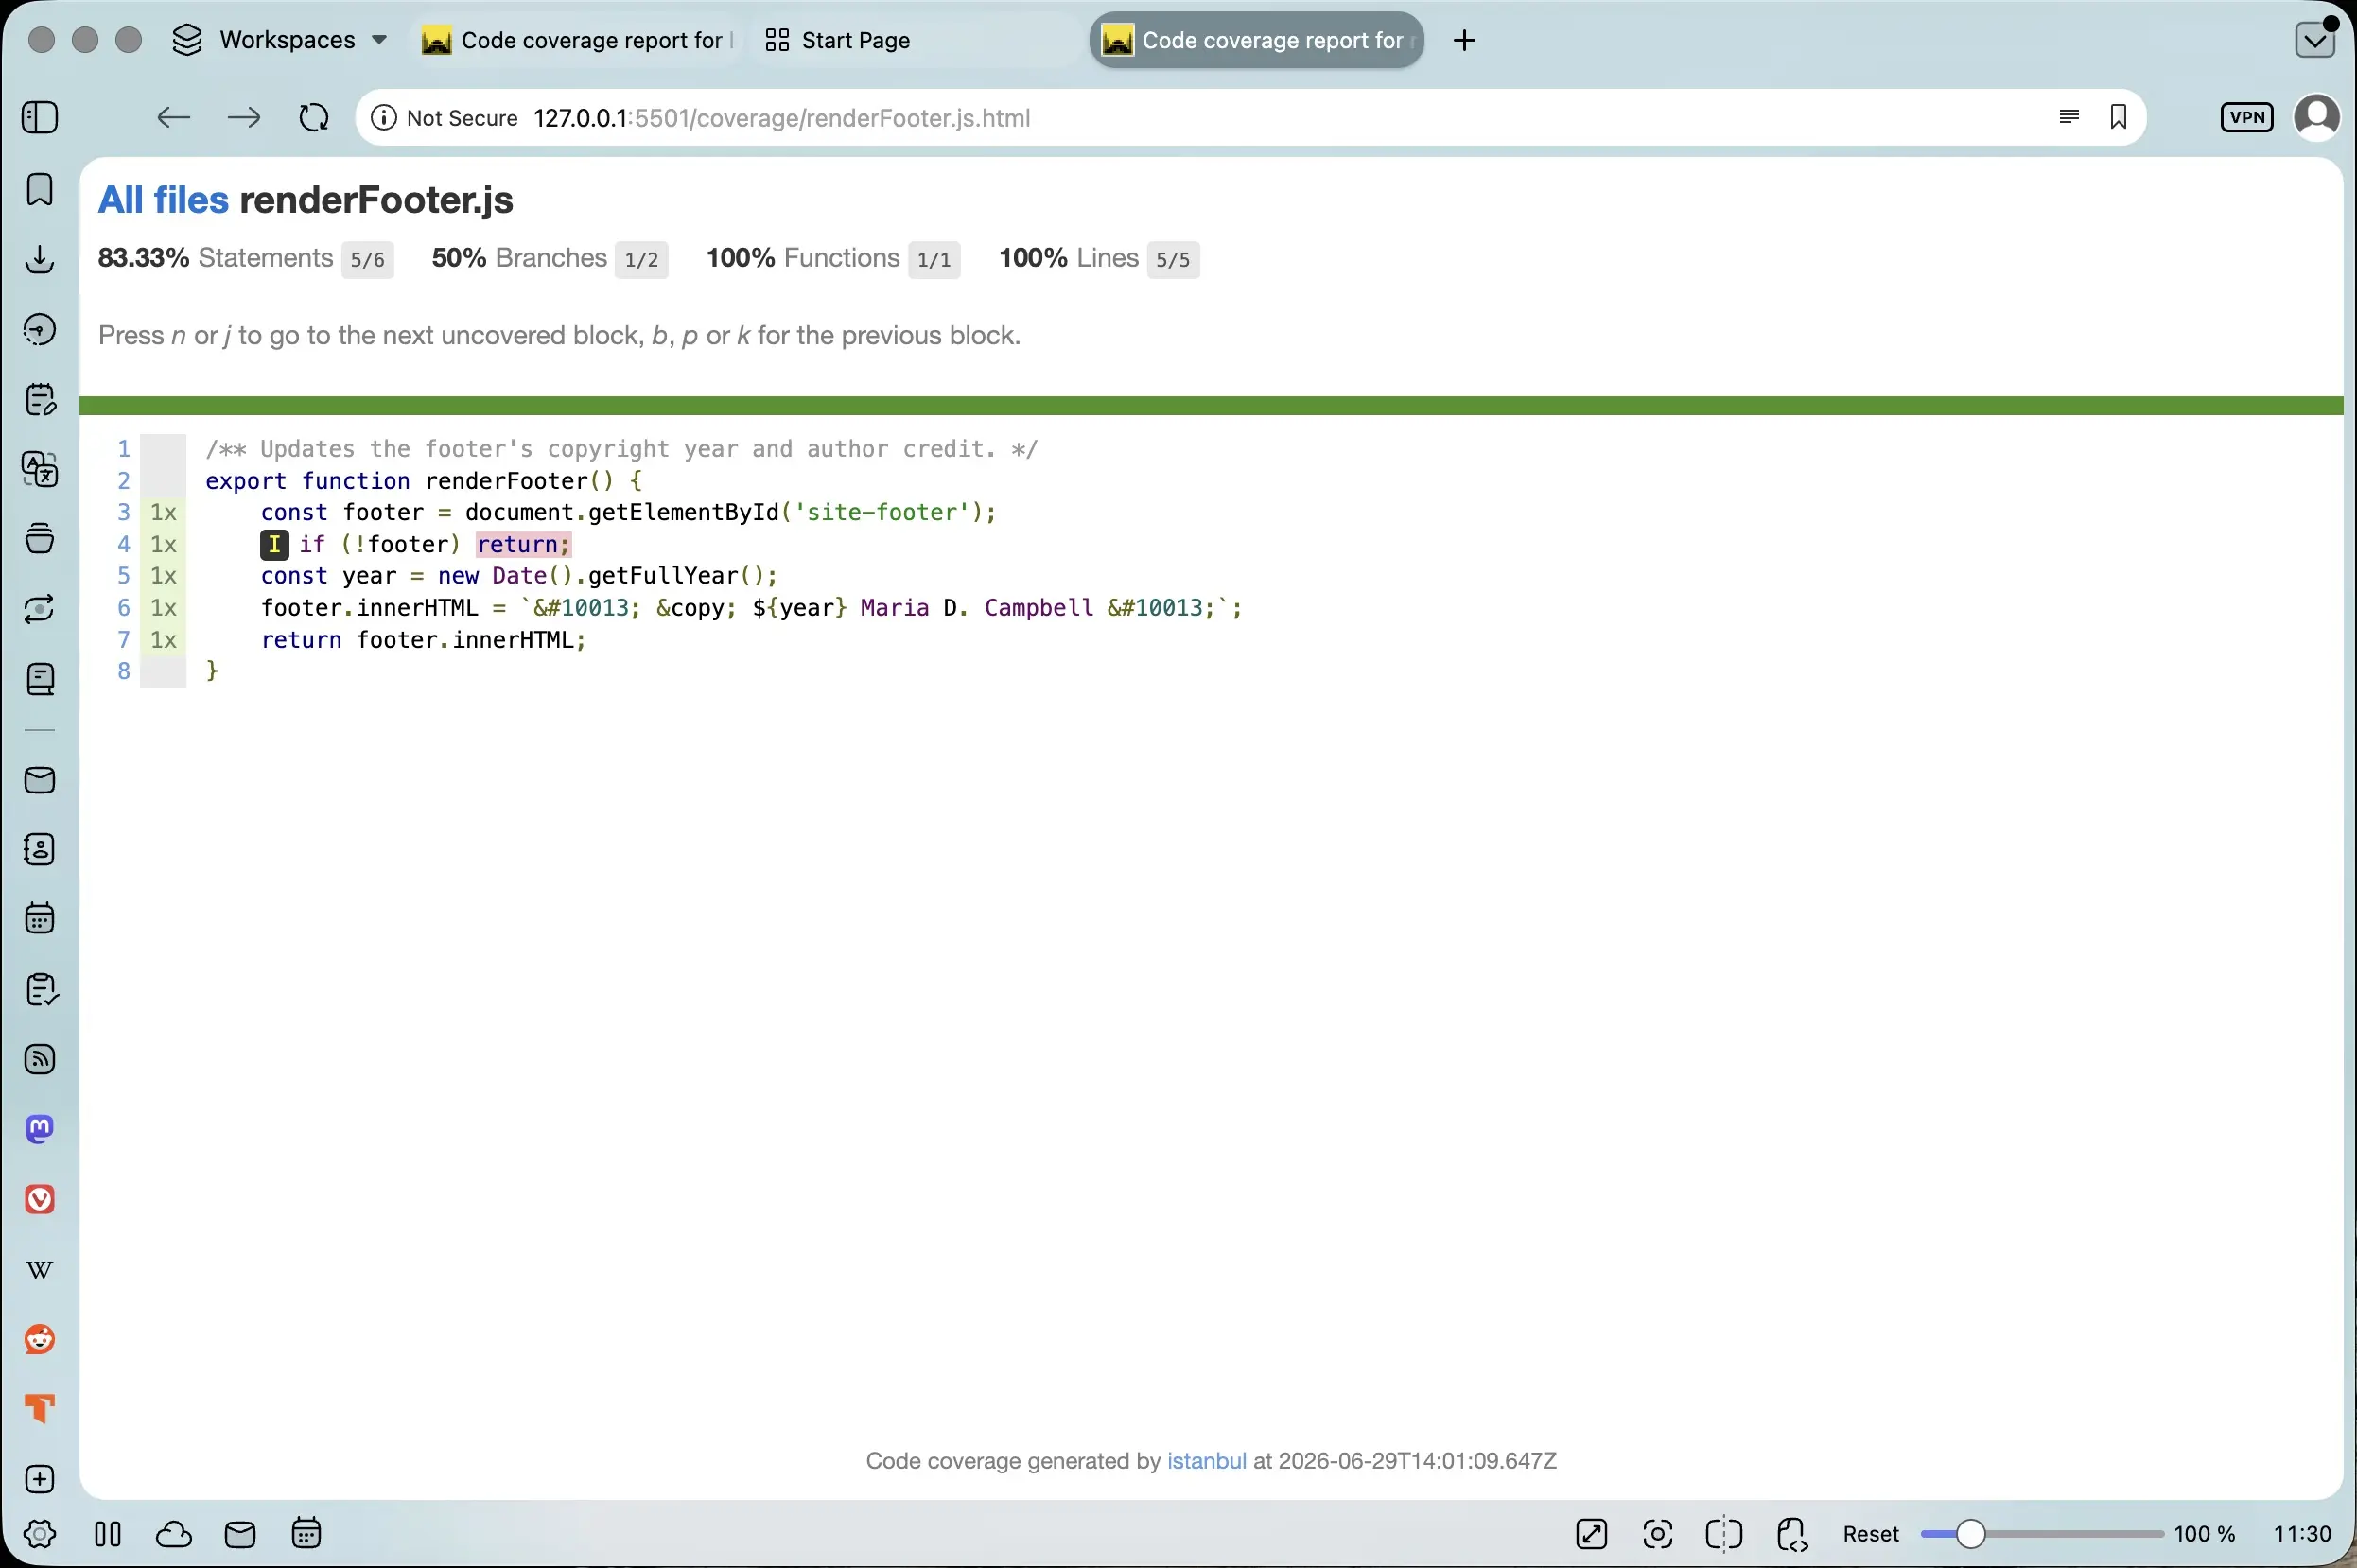
Task: Reset page zoom level
Action: [x=1870, y=1534]
